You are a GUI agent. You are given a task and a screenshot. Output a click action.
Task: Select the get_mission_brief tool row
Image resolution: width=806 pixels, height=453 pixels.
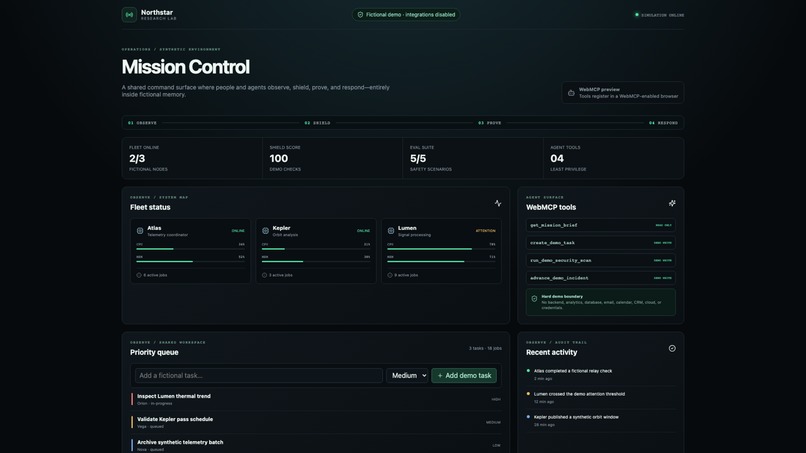[600, 225]
